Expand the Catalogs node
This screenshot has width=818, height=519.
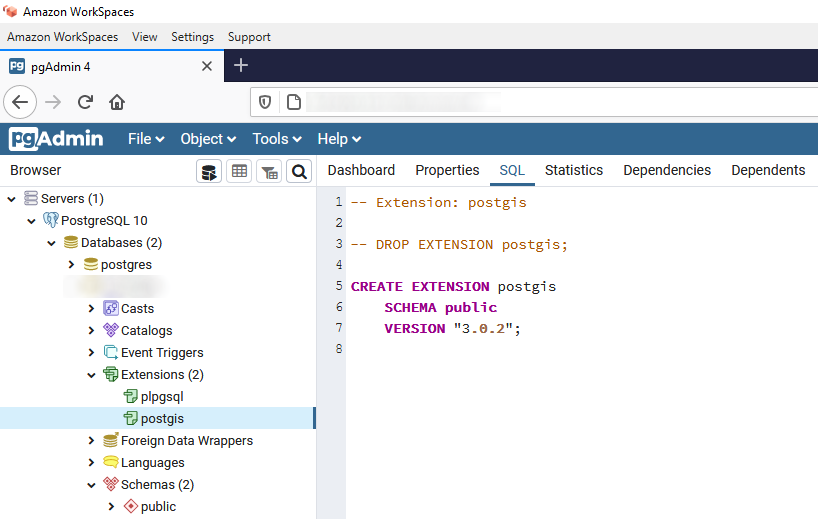91,330
